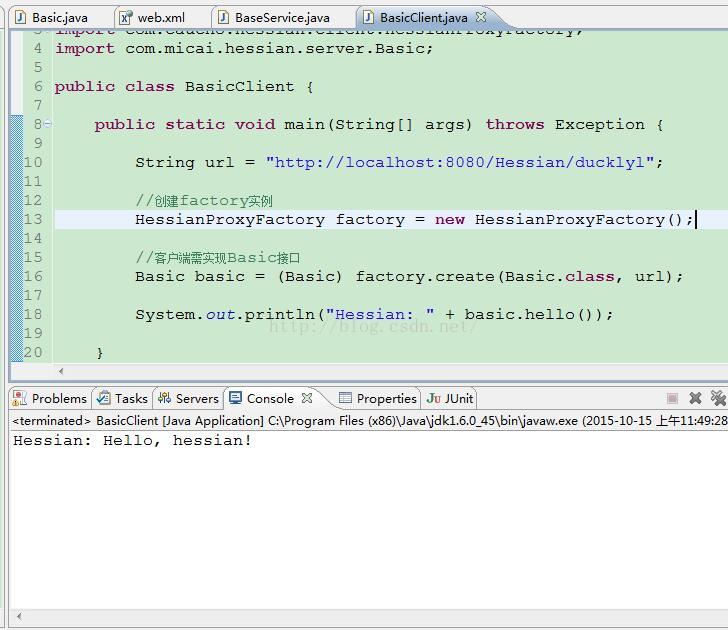Click the import com.micai.hessian.server.Basic line
Viewport: 728px width, 630px height.
pos(244,49)
